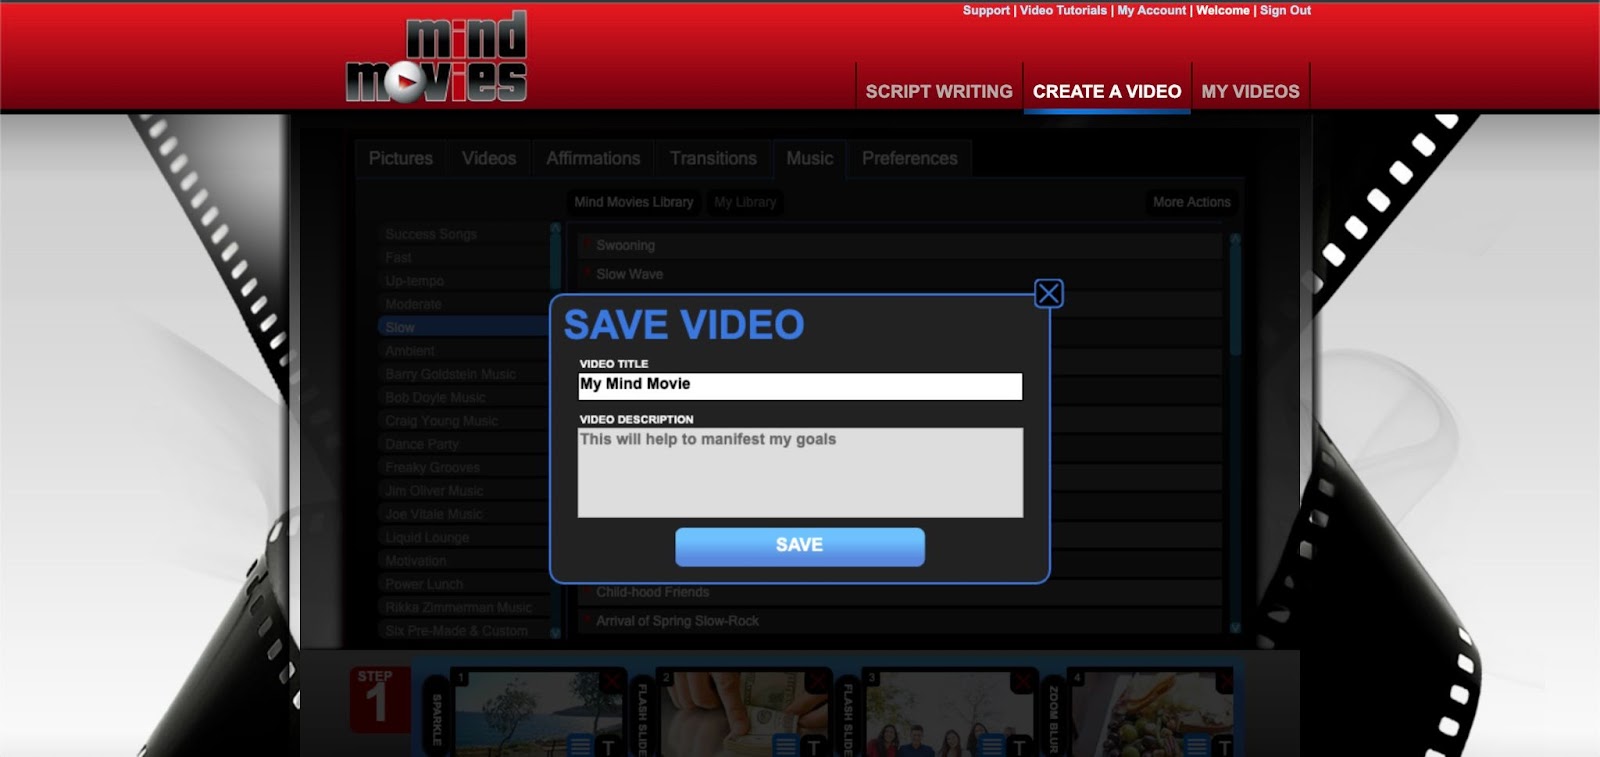Viewport: 1600px width, 757px height.
Task: Select slide 2 money thumbnail
Action: (745, 712)
